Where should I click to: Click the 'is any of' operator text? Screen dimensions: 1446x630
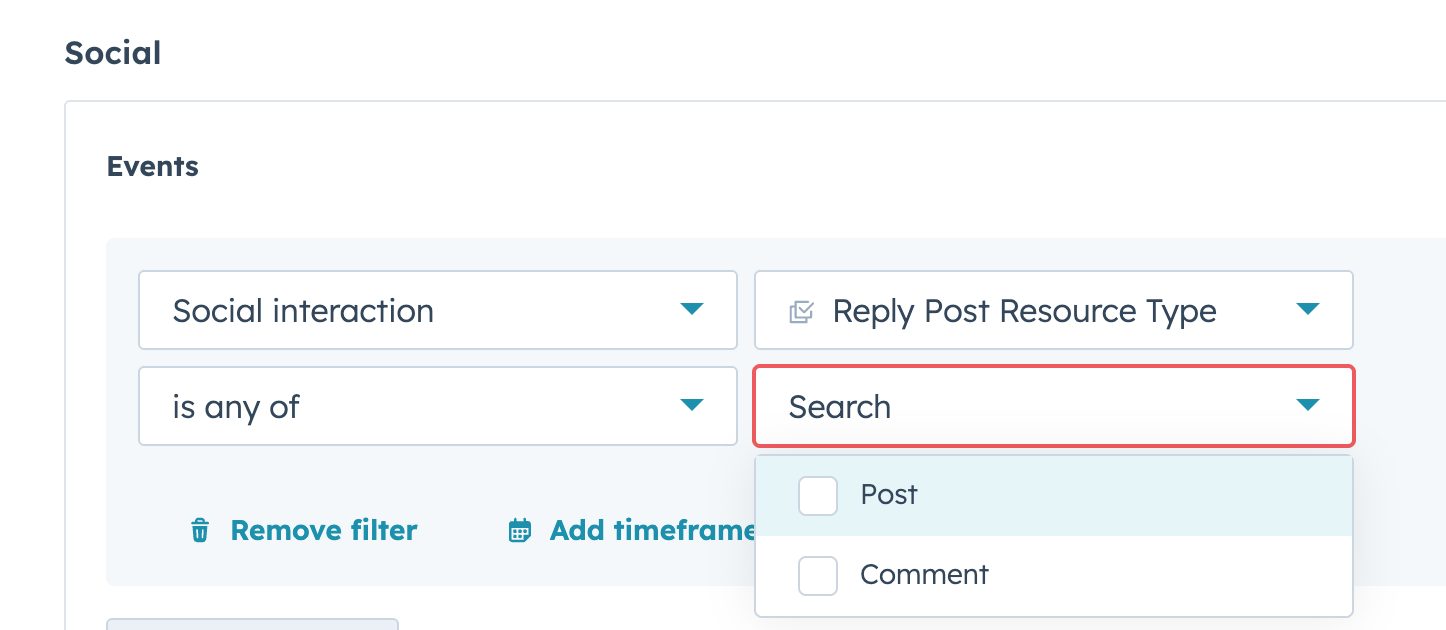tap(236, 407)
